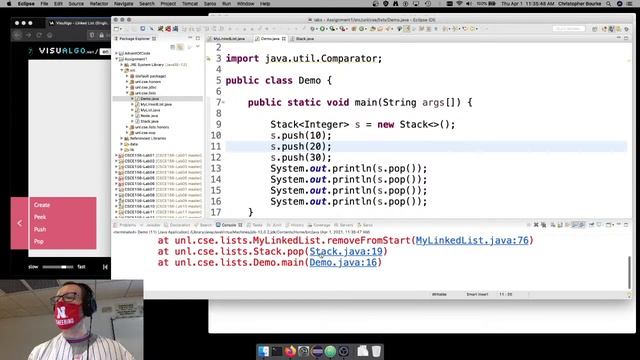Select the Demo.java editor tab
This screenshot has width=640, height=360.
[270, 39]
